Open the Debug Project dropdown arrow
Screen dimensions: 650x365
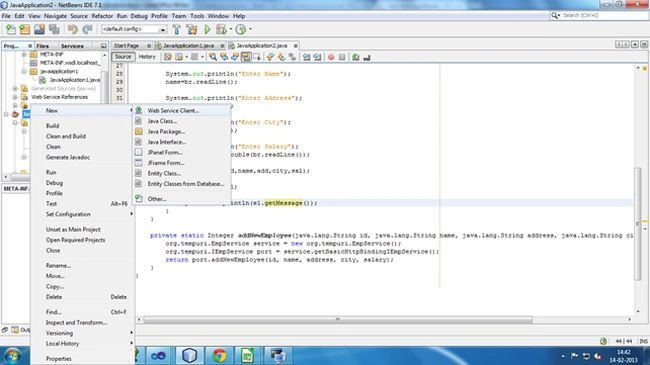tap(230, 29)
